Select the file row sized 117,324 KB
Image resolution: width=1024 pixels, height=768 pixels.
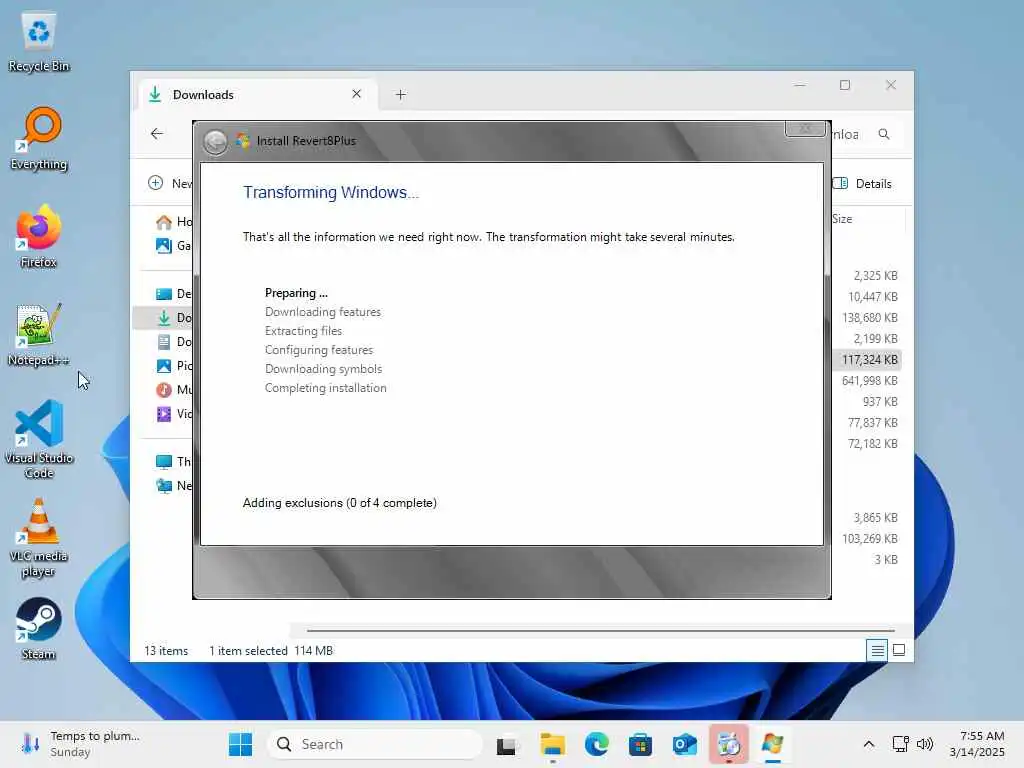coord(869,360)
